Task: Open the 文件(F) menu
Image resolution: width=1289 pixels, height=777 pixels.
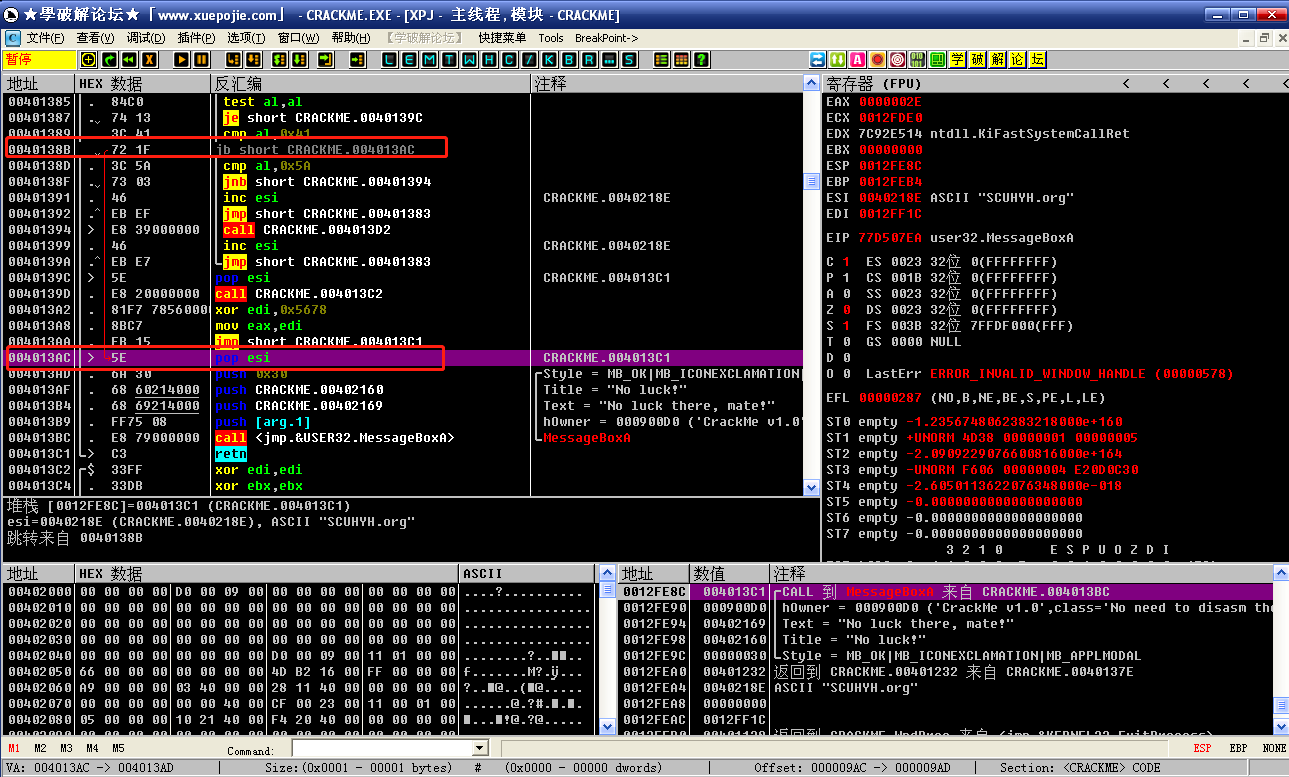Action: [x=45, y=38]
